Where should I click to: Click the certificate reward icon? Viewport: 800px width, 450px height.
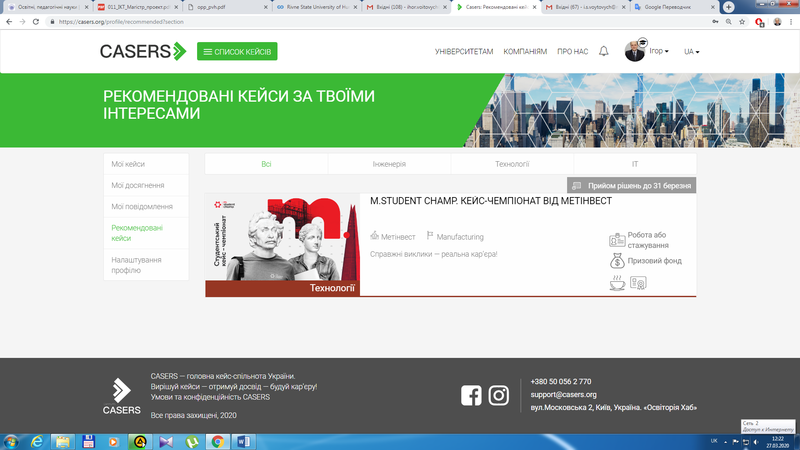coord(638,283)
